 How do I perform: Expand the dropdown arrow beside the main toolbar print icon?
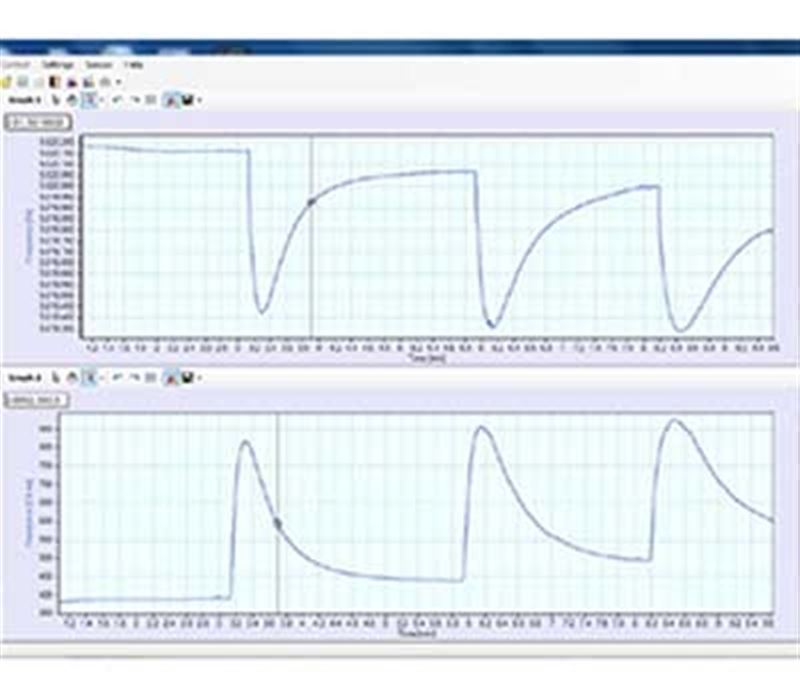click(118, 81)
